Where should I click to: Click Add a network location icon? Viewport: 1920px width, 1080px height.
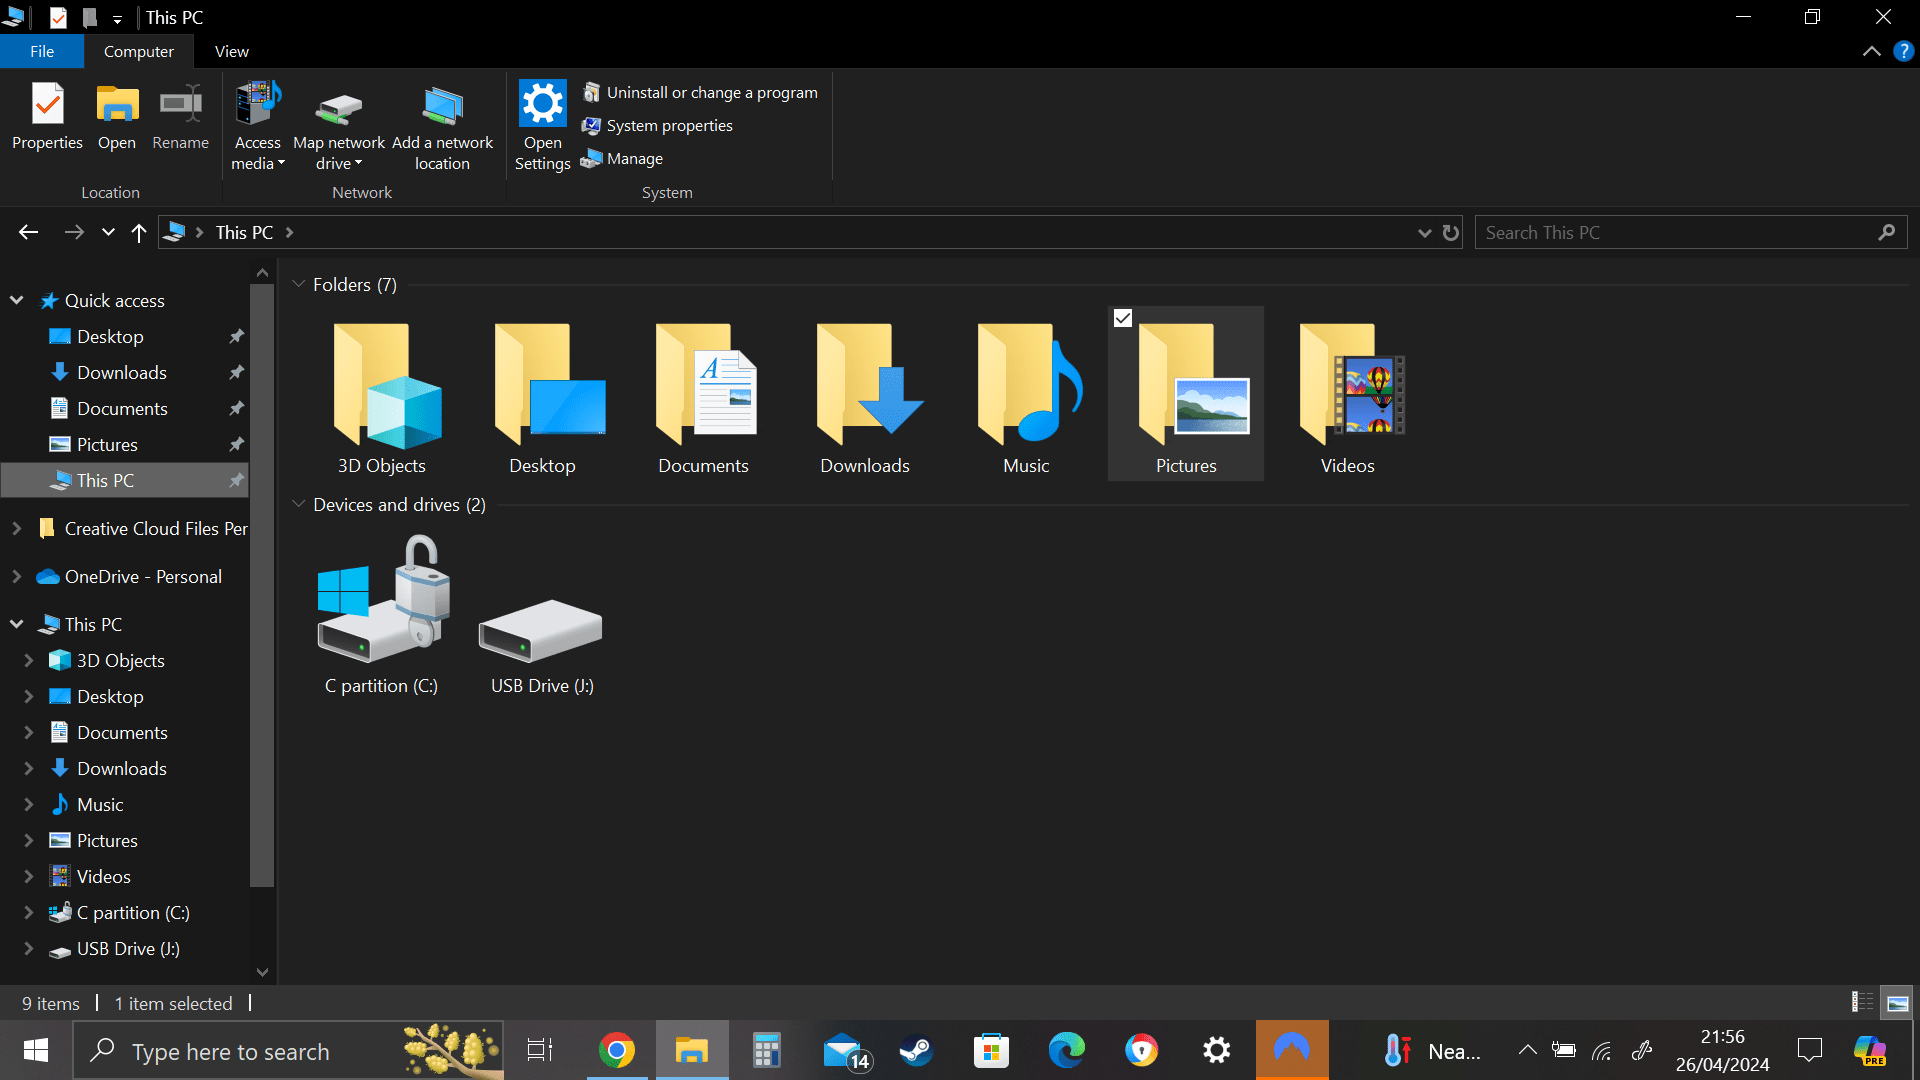point(442,107)
